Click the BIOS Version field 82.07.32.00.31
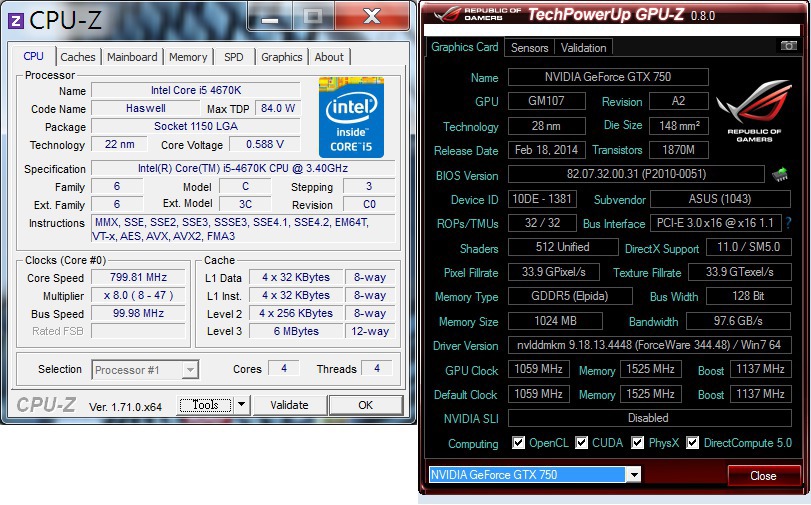This screenshot has width=811, height=505. [x=636, y=174]
